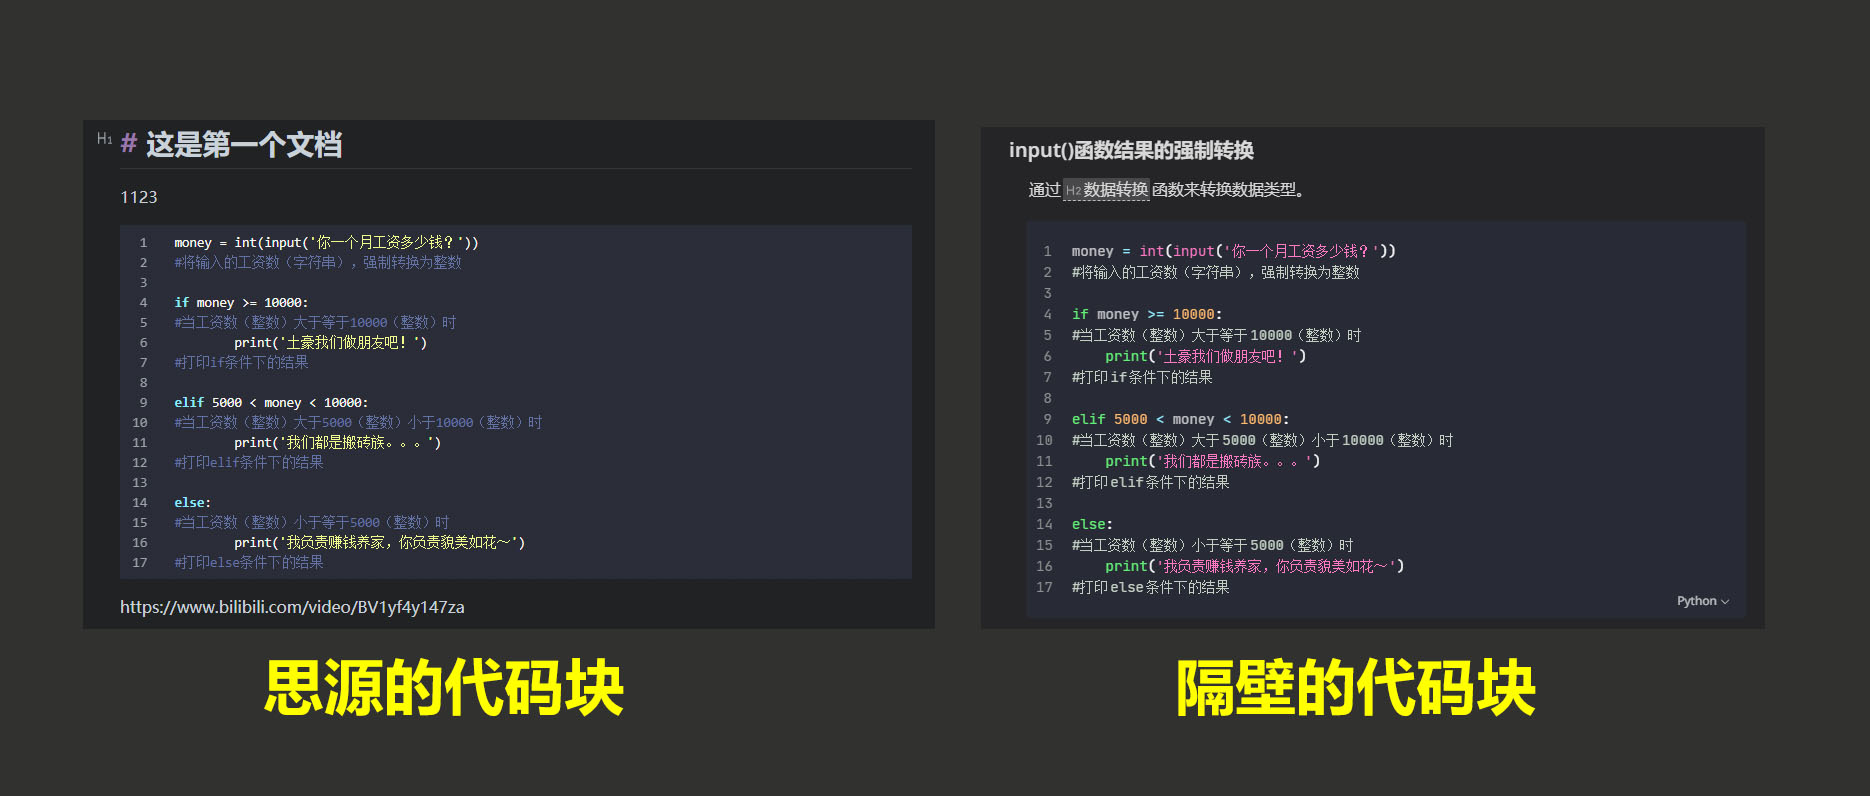Viewport: 1870px width, 796px height.
Task: Click the comment '#打印else条件下的结果' in the right code block
Action: pyautogui.click(x=1151, y=587)
